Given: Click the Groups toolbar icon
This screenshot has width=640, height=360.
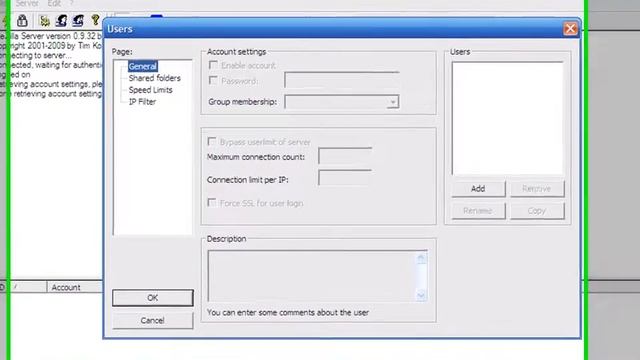Looking at the screenshot, I should point(78,20).
